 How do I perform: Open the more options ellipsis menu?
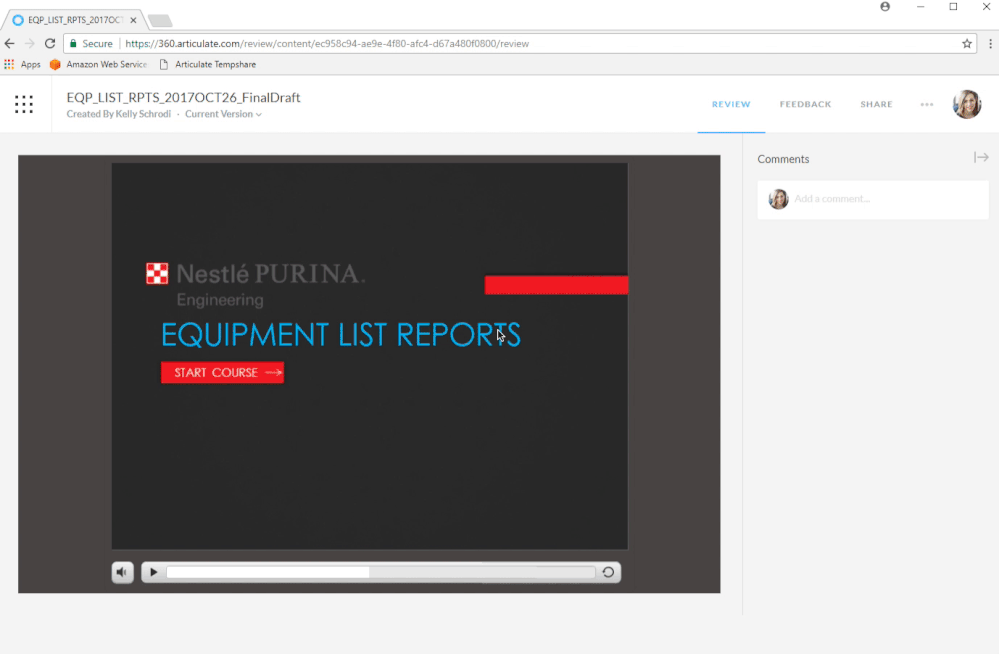927,104
